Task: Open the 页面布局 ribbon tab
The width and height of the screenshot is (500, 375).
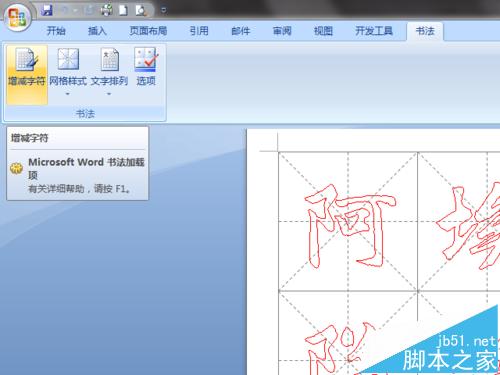Action: click(x=148, y=31)
